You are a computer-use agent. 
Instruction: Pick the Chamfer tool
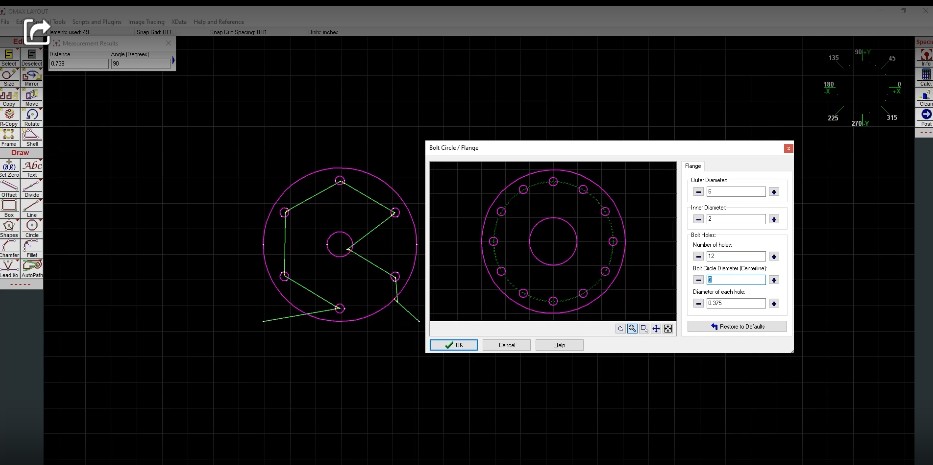9,248
